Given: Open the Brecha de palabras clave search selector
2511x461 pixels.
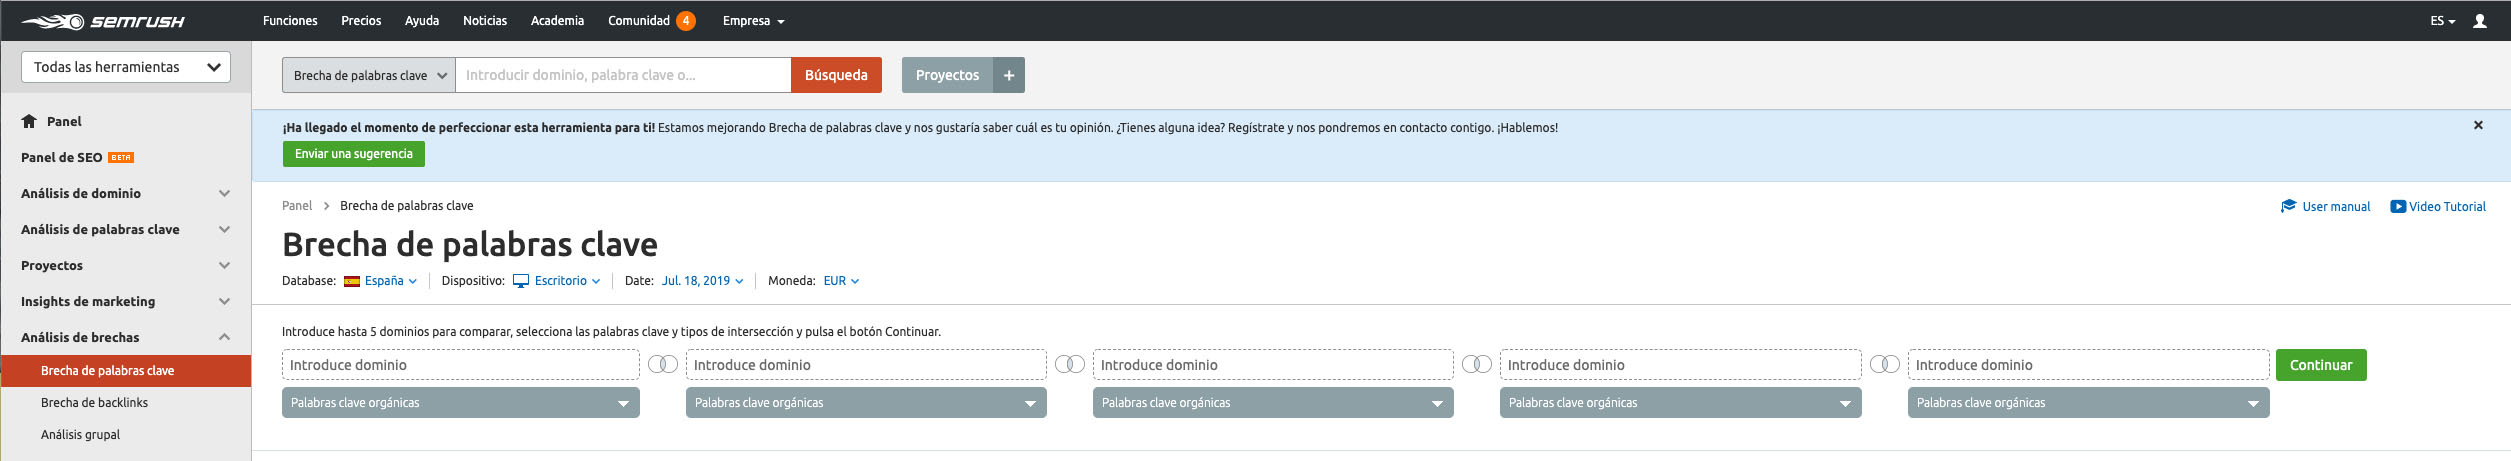Looking at the screenshot, I should click(x=369, y=75).
